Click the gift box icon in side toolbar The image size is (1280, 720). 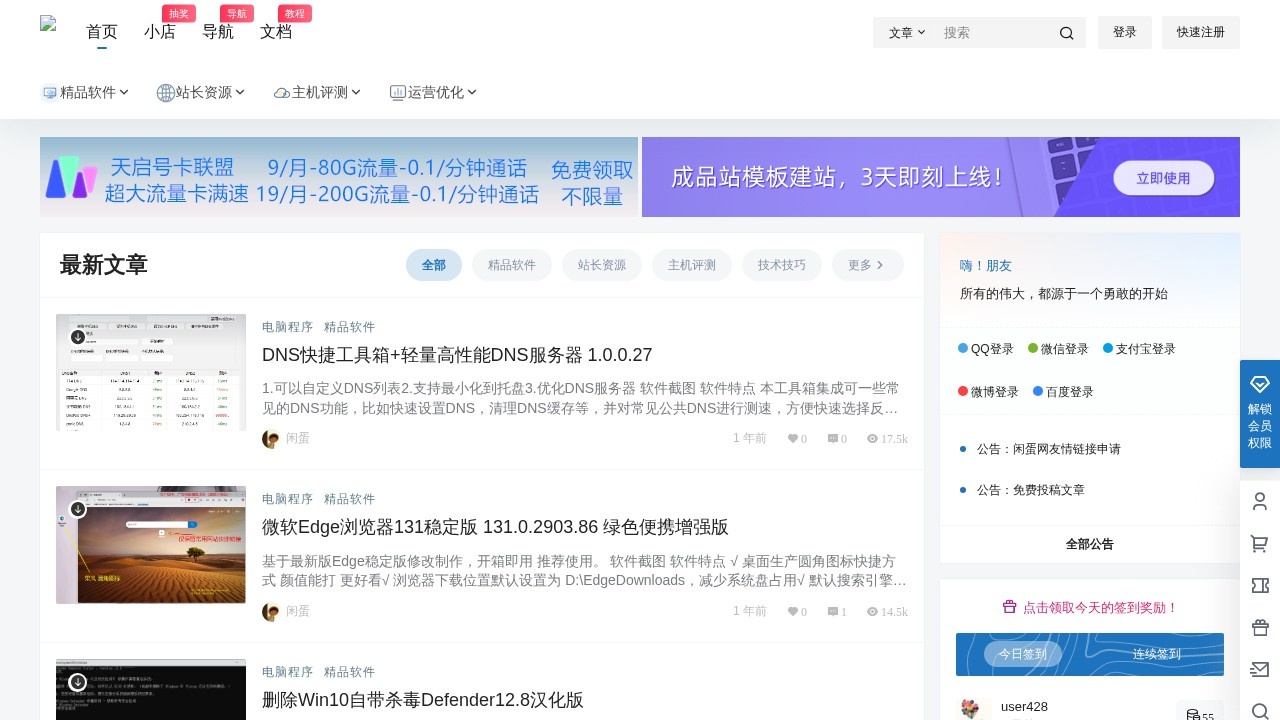[x=1260, y=628]
